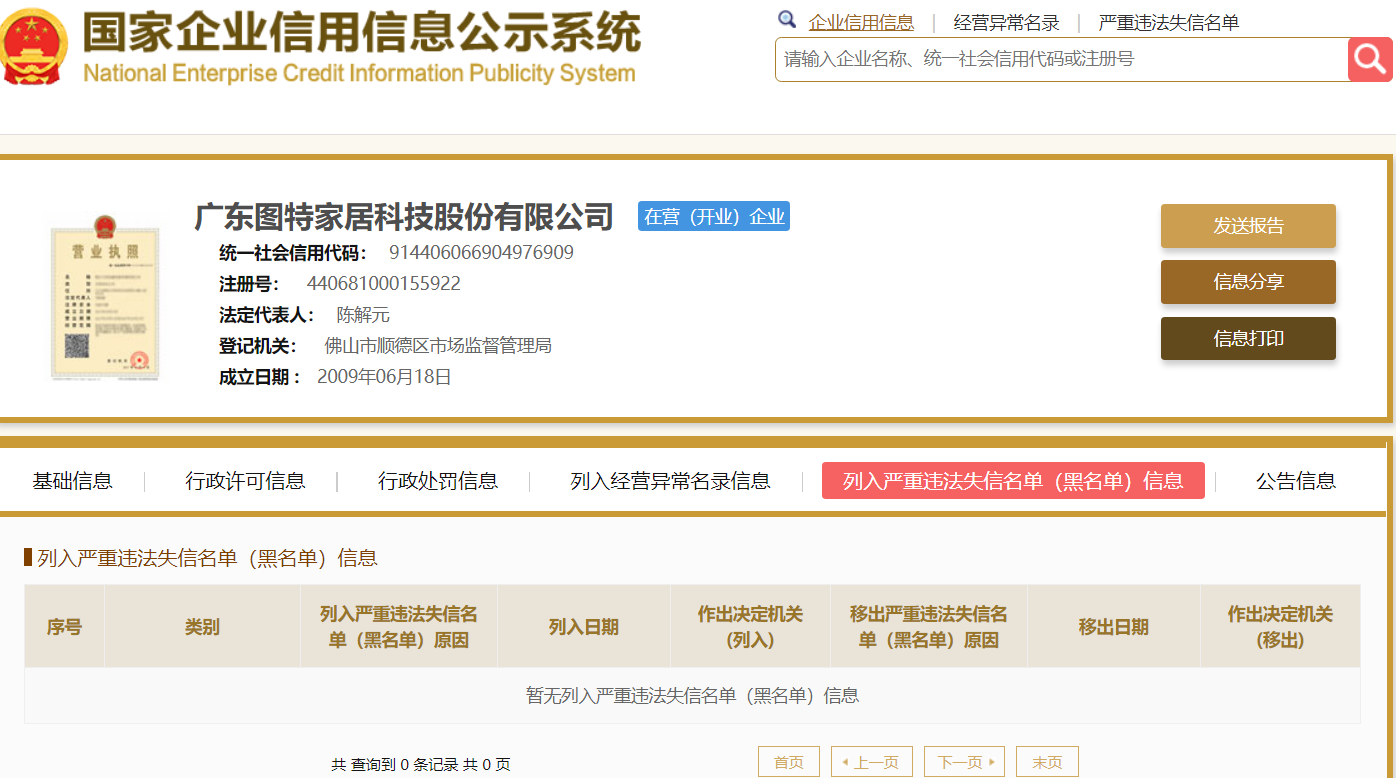Click the enterprise search input field
1396x778 pixels.
[x=1061, y=60]
